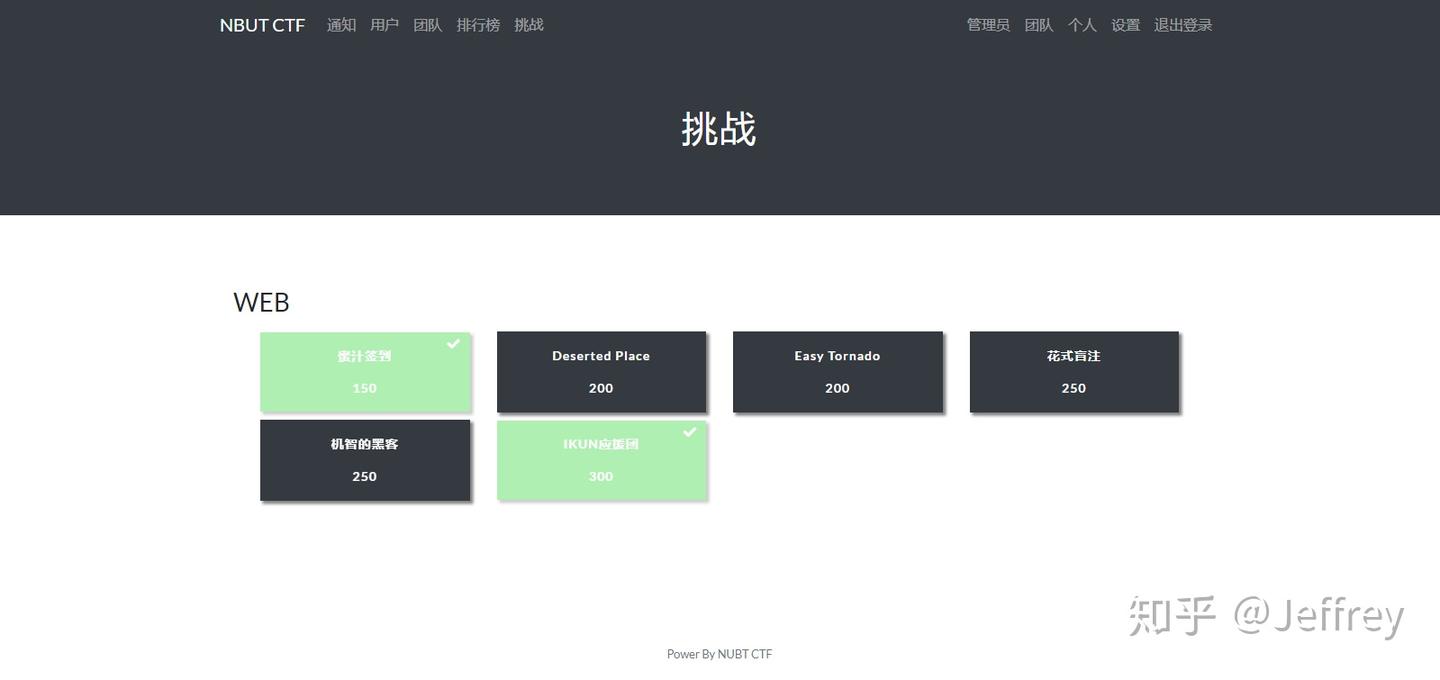Open the 用户 users page
The image size is (1440, 680).
[384, 24]
